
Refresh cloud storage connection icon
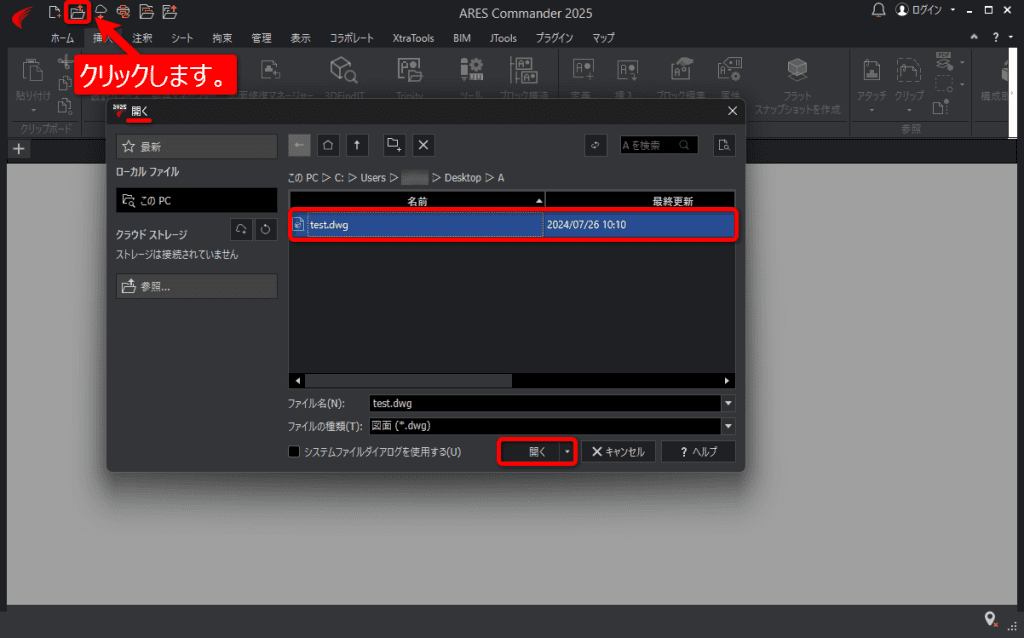pos(265,229)
